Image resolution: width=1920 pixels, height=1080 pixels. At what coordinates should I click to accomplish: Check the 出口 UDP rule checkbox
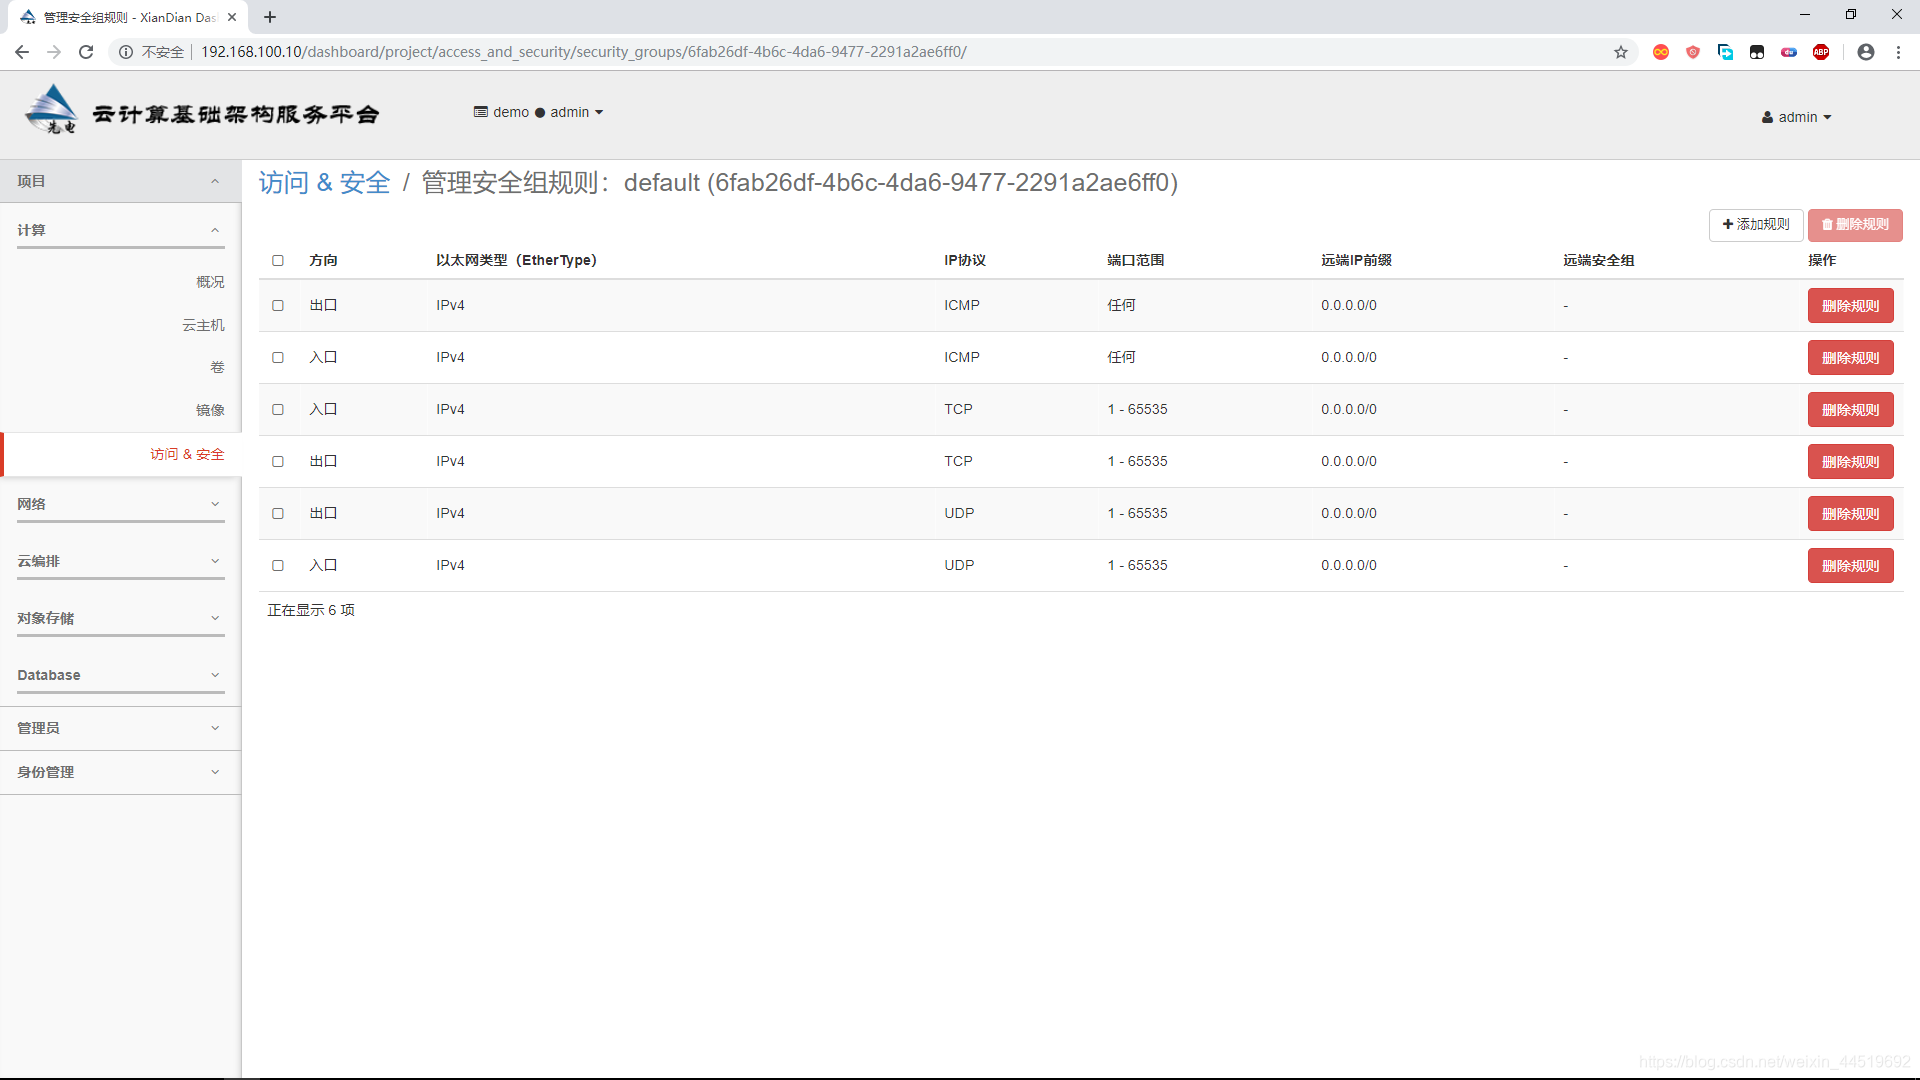tap(278, 514)
